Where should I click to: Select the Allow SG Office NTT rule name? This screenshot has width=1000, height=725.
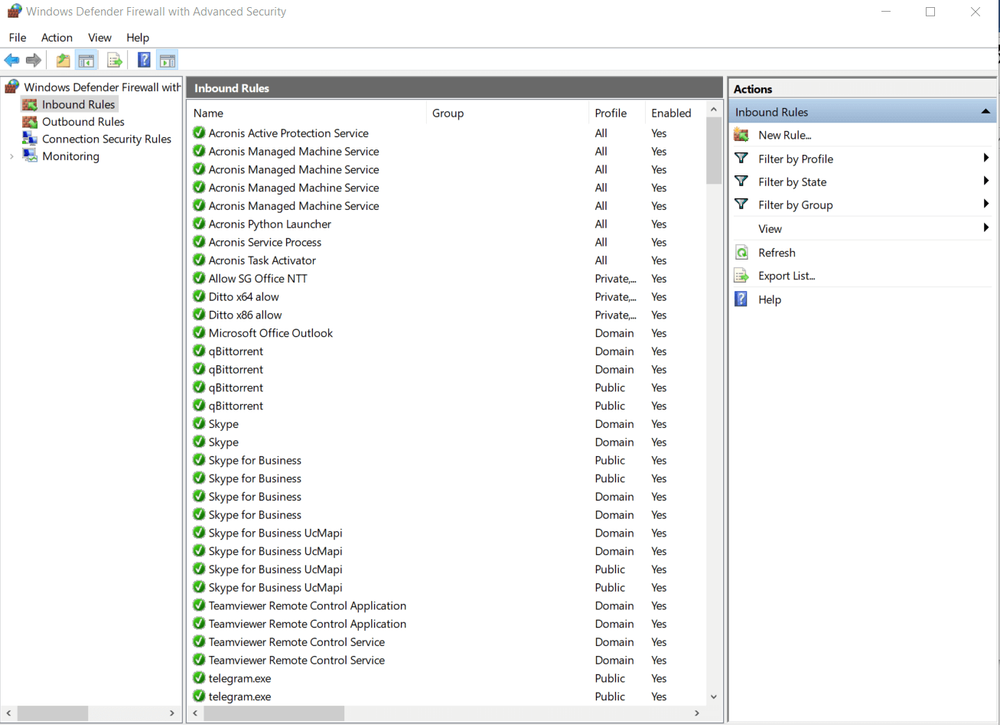click(258, 278)
